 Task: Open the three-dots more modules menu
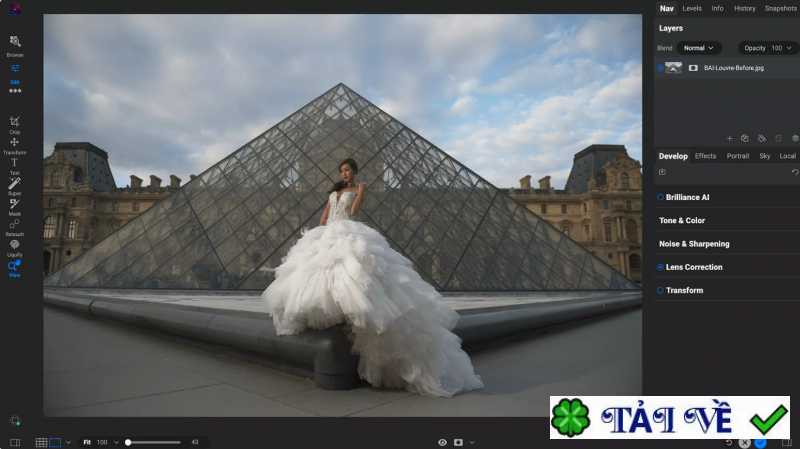tap(15, 91)
